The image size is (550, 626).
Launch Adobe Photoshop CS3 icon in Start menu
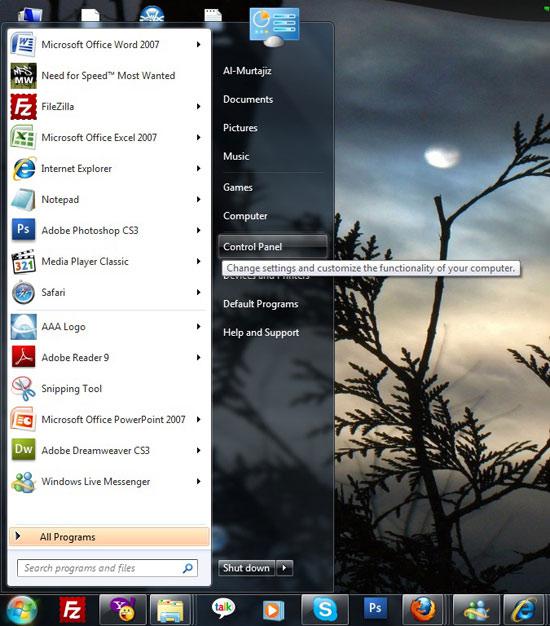(23, 230)
